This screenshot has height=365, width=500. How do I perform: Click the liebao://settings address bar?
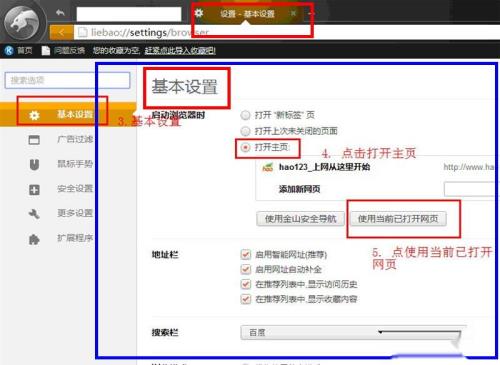coord(287,32)
